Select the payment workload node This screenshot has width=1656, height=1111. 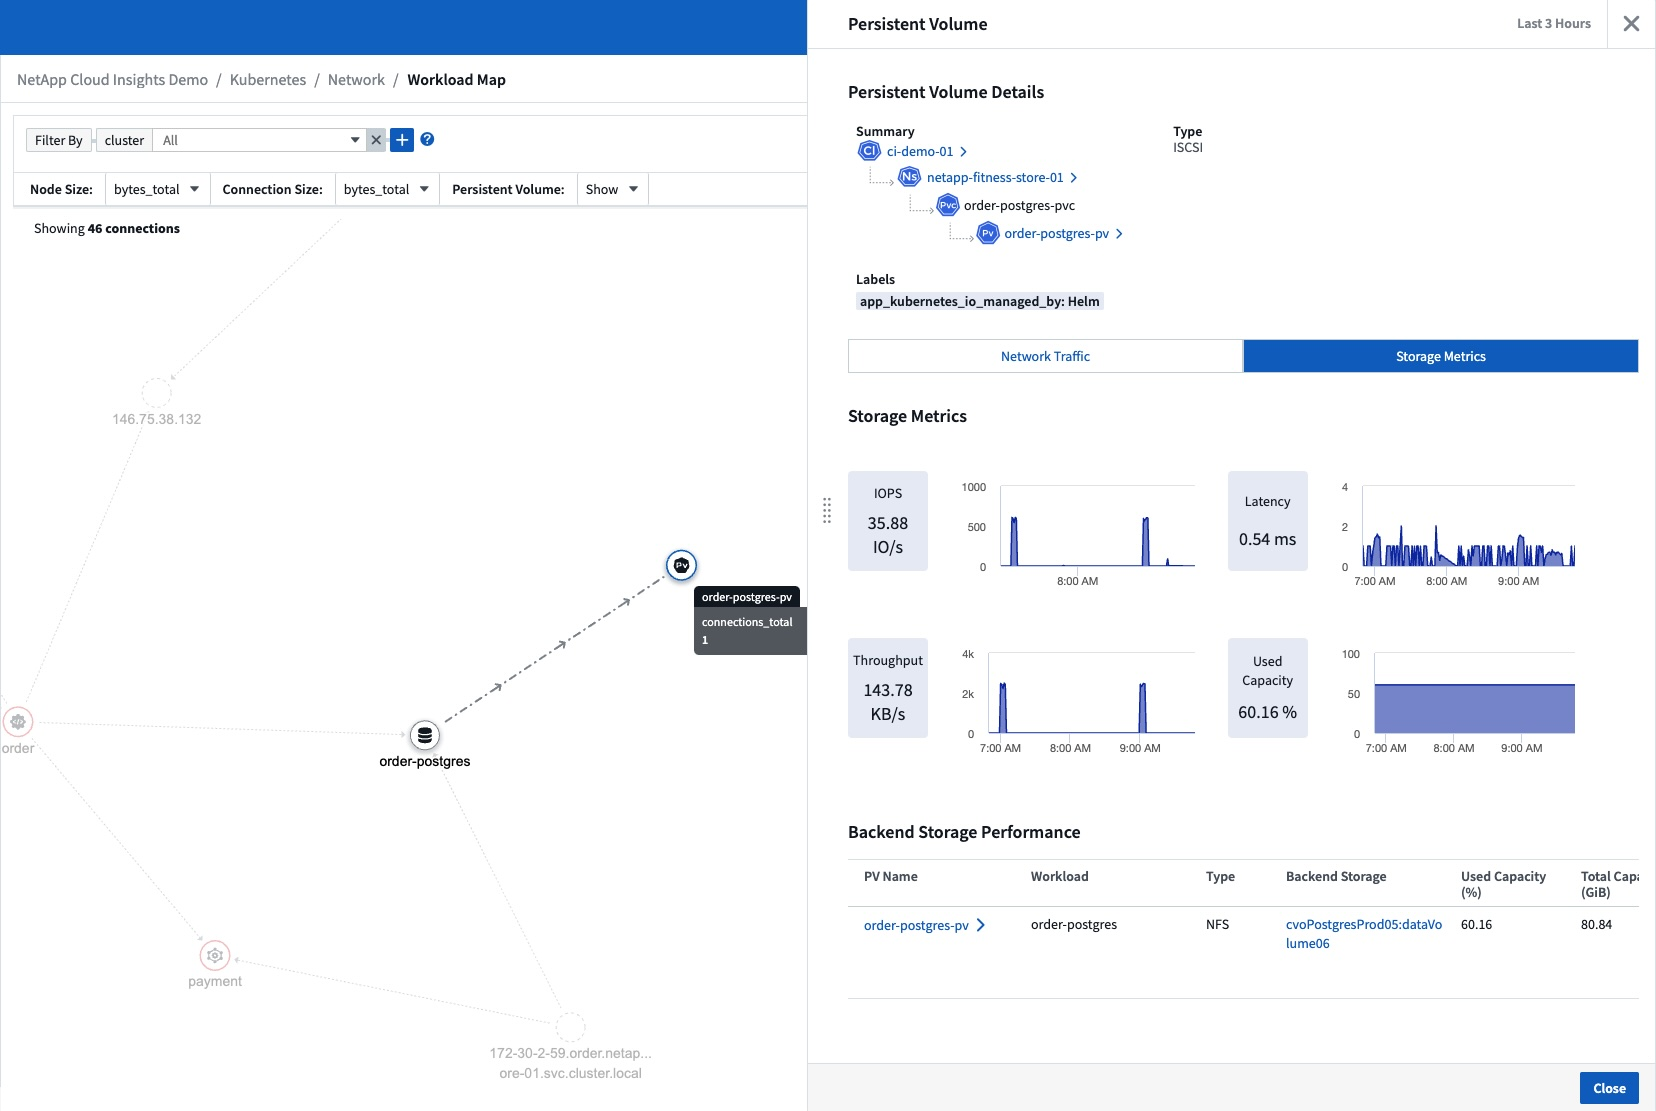215,955
